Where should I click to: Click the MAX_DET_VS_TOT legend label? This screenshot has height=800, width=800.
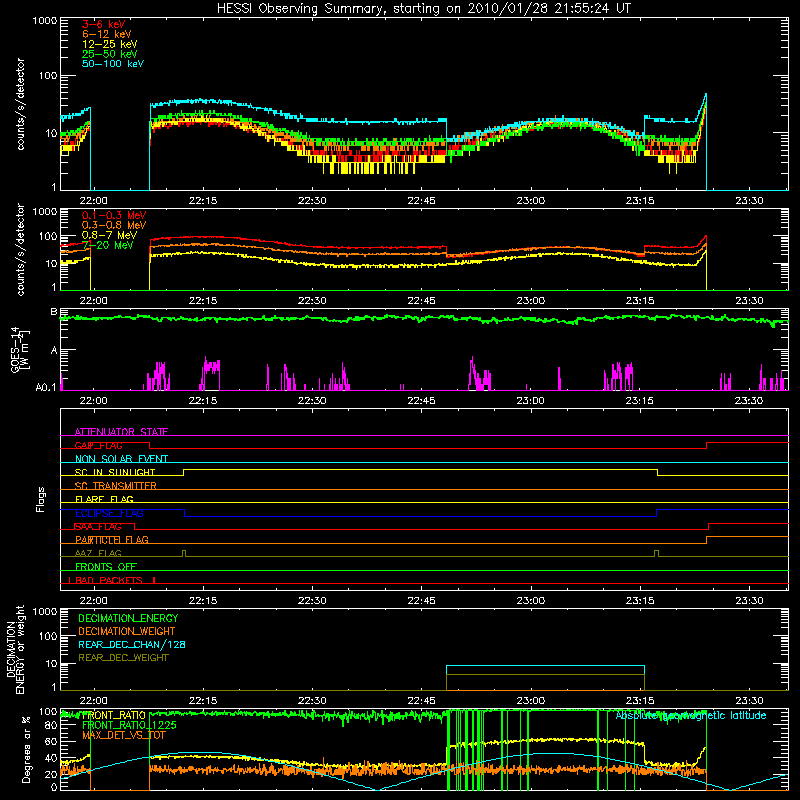pyautogui.click(x=124, y=735)
